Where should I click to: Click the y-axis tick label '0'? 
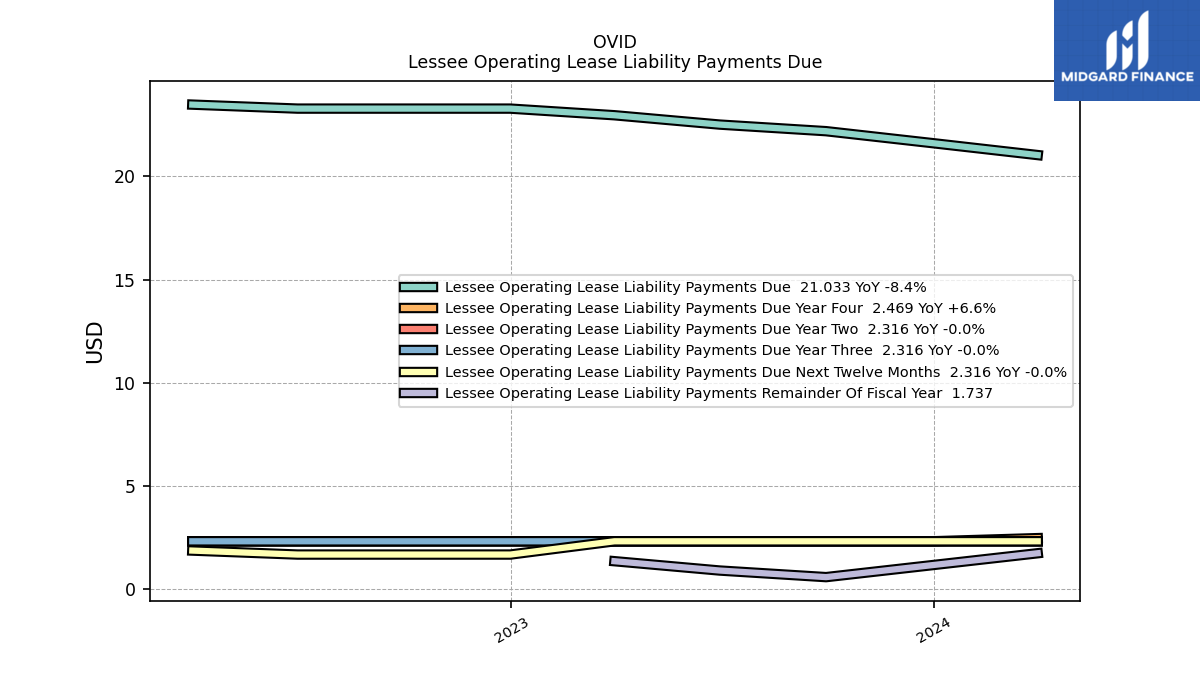[x=130, y=590]
